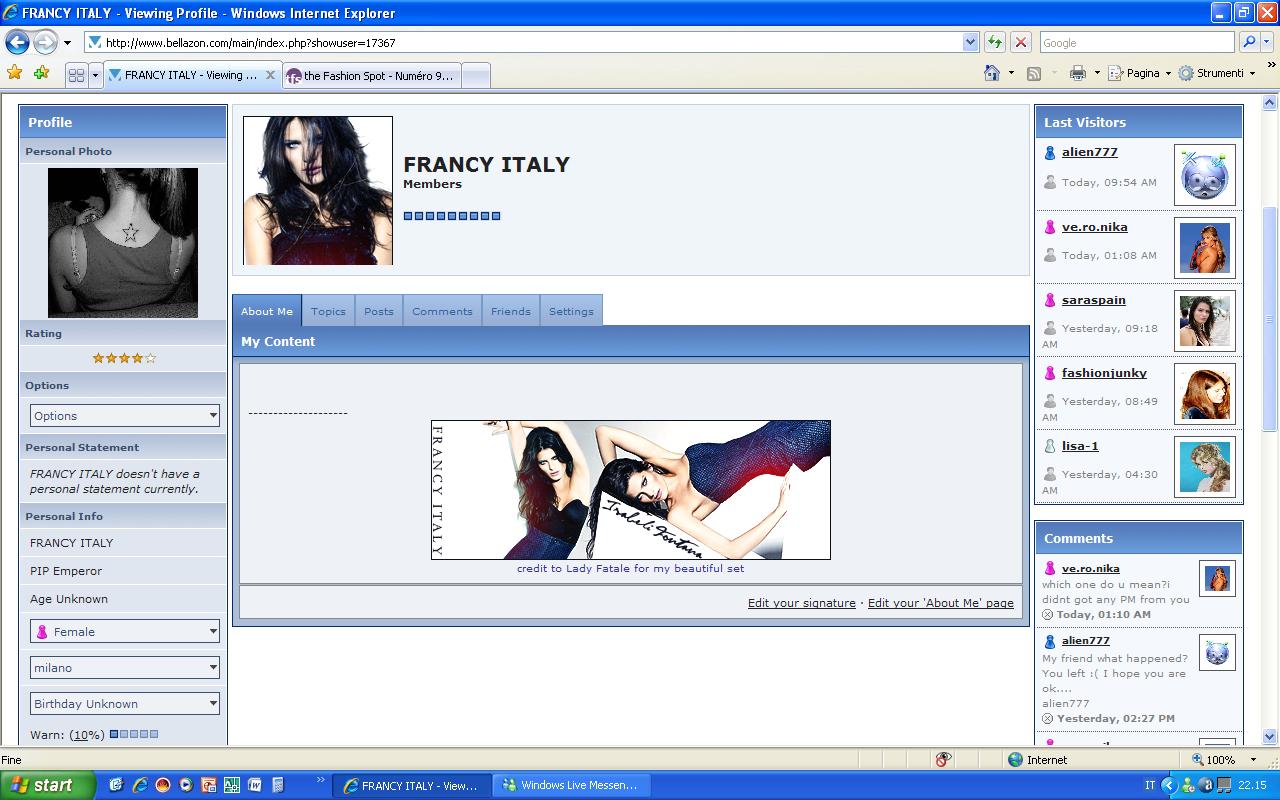
Task: Click the Google search input field
Action: 1136,42
